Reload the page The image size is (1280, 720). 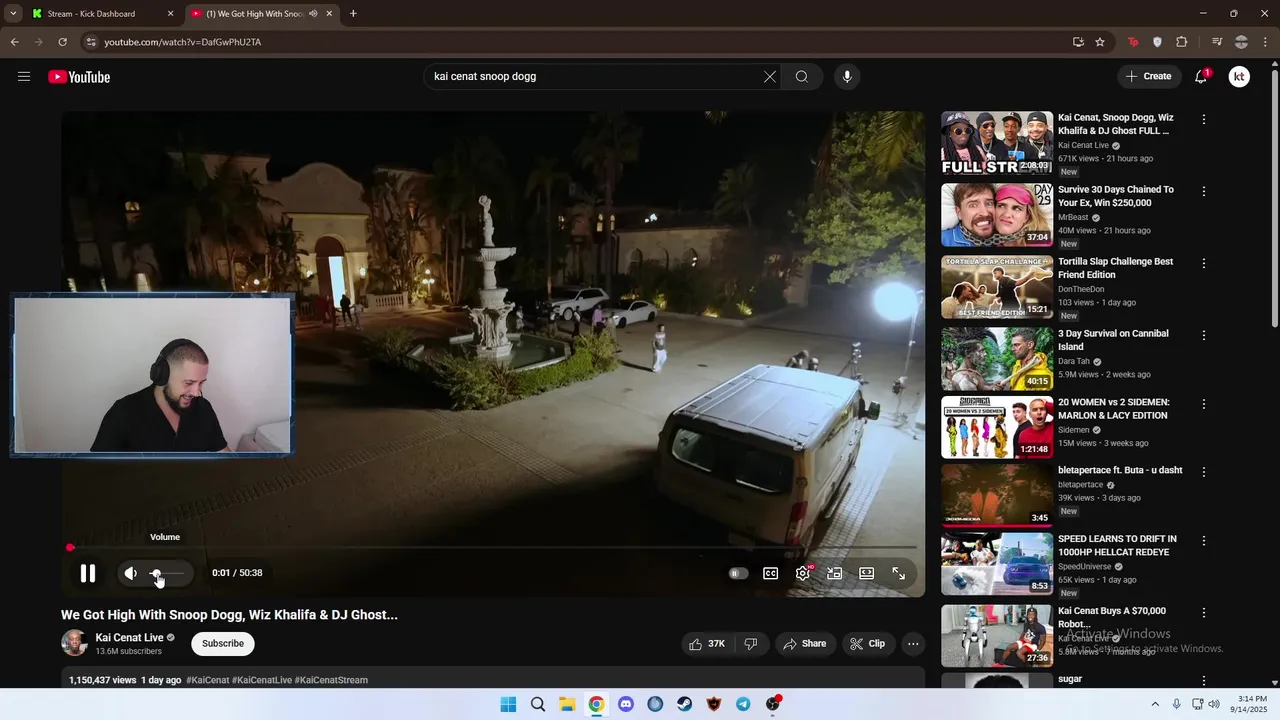pos(62,42)
